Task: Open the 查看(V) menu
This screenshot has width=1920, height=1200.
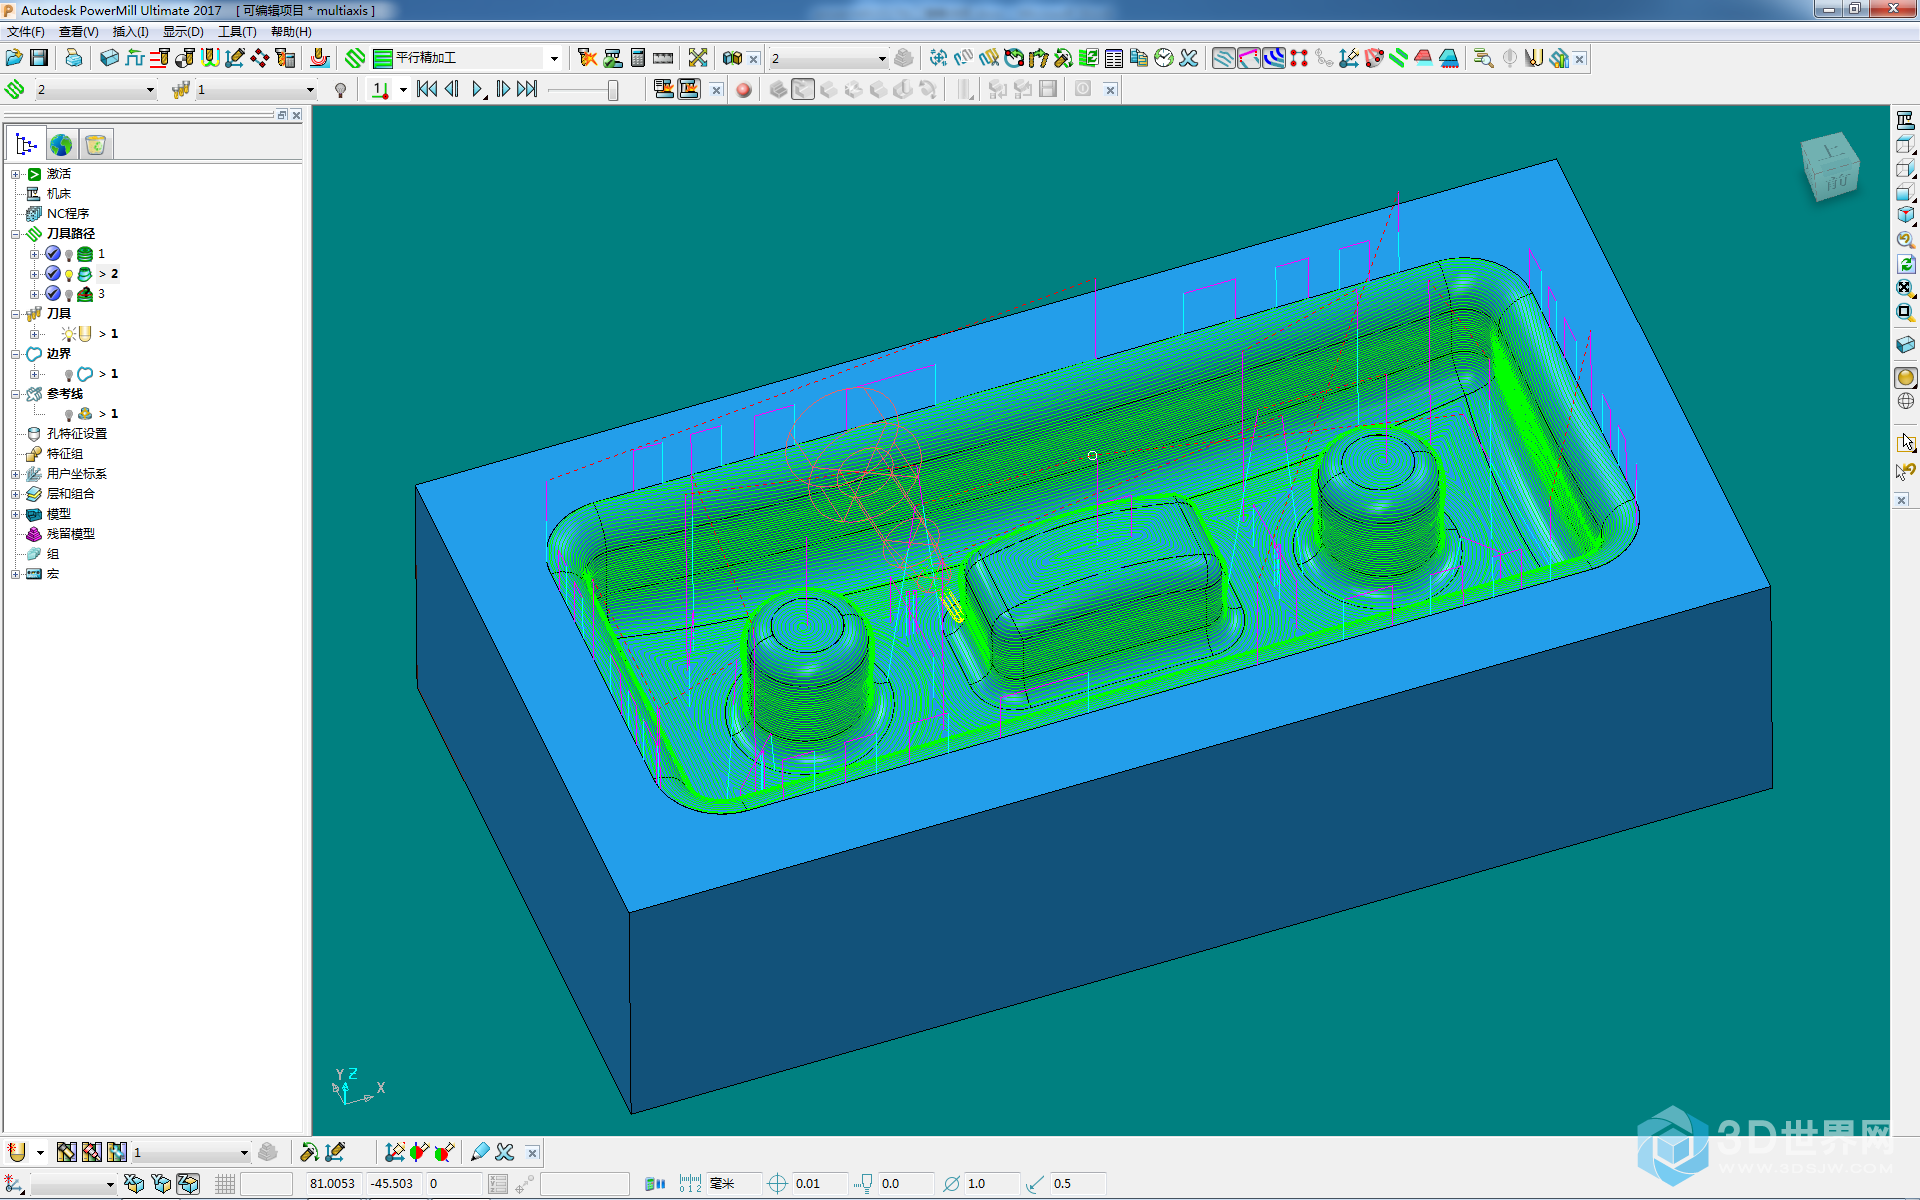Action: (78, 32)
